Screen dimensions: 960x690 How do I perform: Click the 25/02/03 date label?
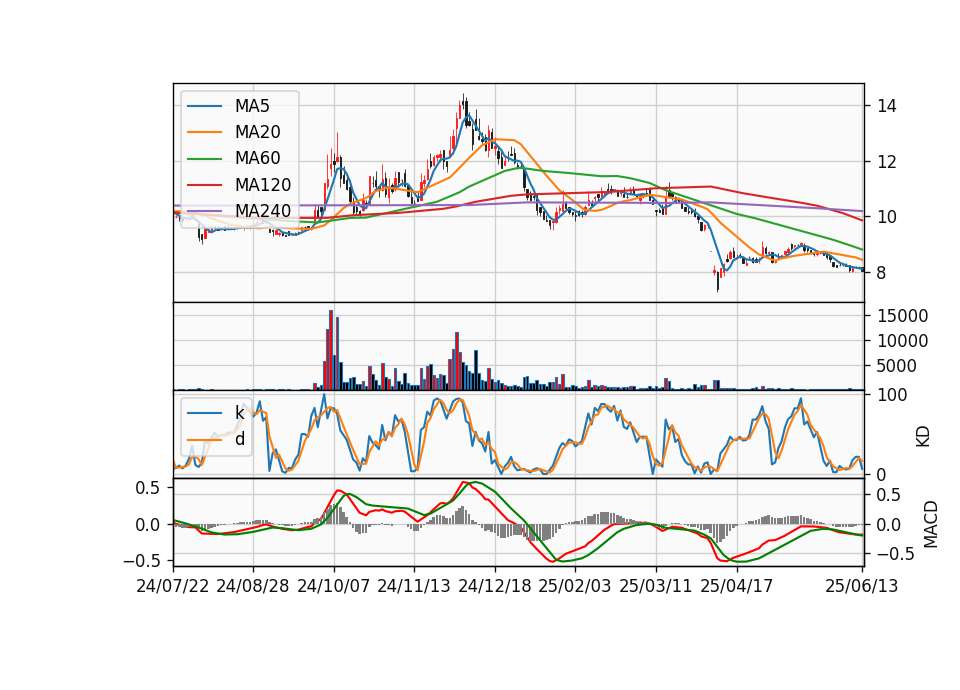pos(575,586)
